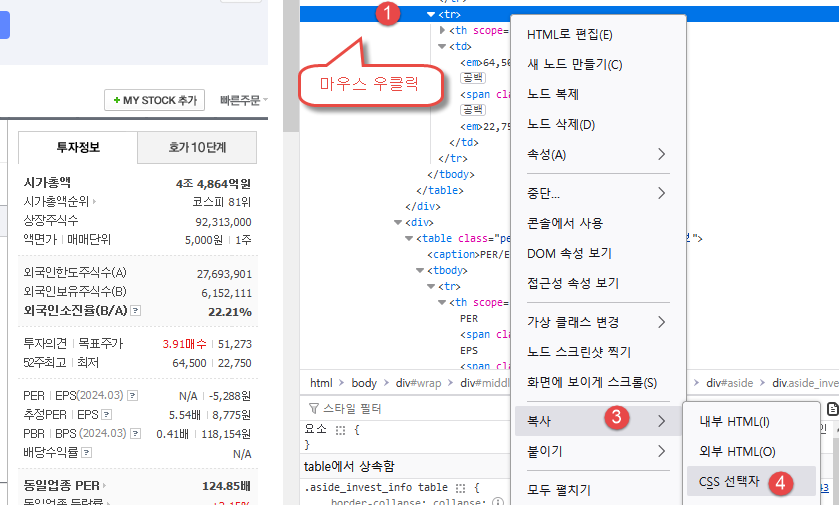Viewport: 839px width, 505px height.
Task: Open help icon beside PER EPS(2024.03)
Action: click(x=133, y=395)
